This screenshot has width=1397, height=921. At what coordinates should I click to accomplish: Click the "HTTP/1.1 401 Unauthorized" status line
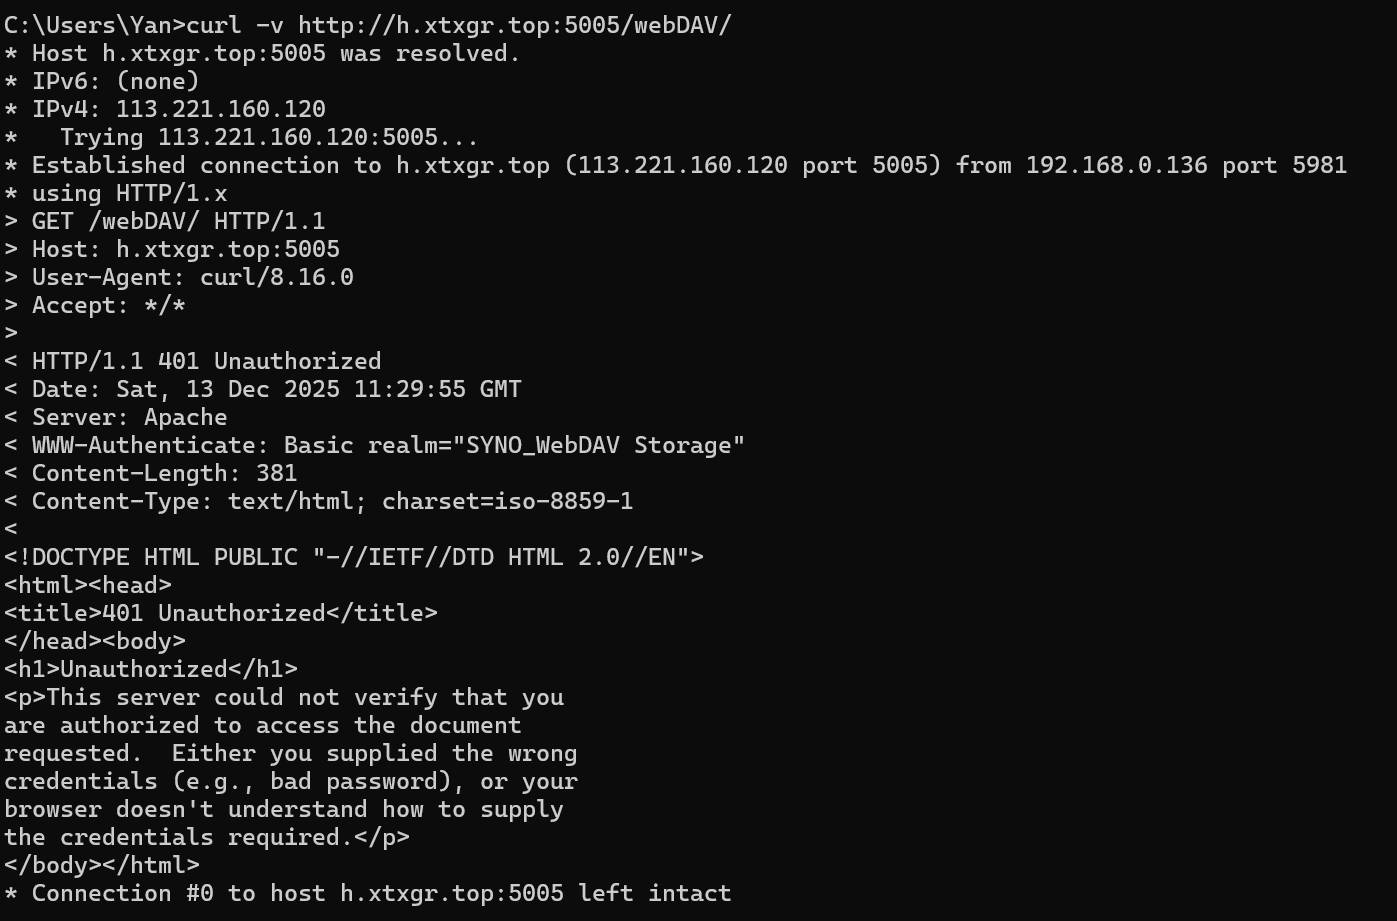[x=206, y=361]
